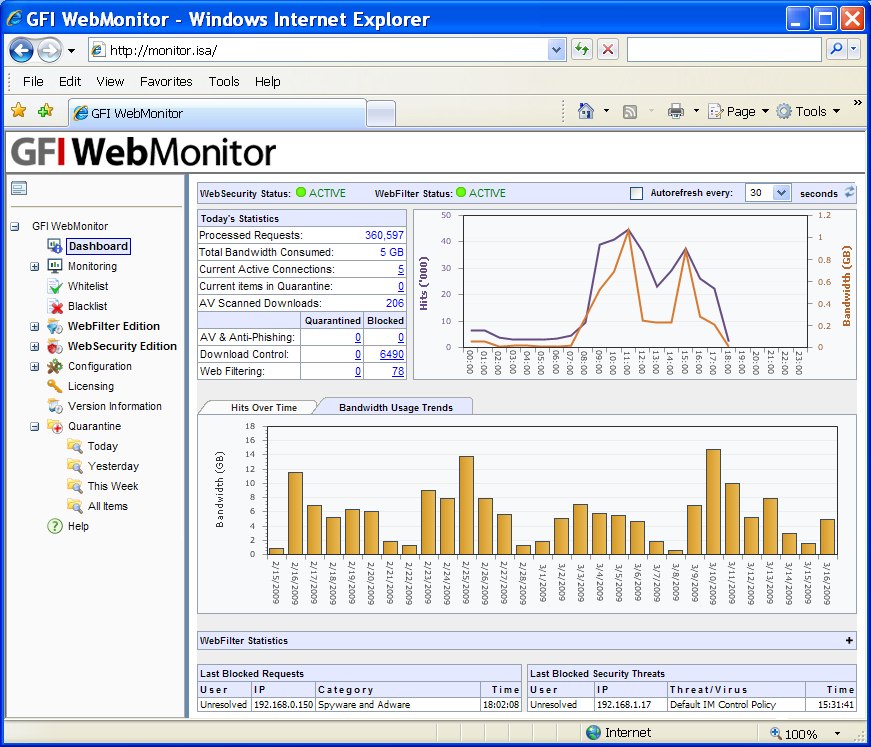Click the 3/10/2009 bandwidth bar
The height and width of the screenshot is (747, 871).
pos(713,502)
